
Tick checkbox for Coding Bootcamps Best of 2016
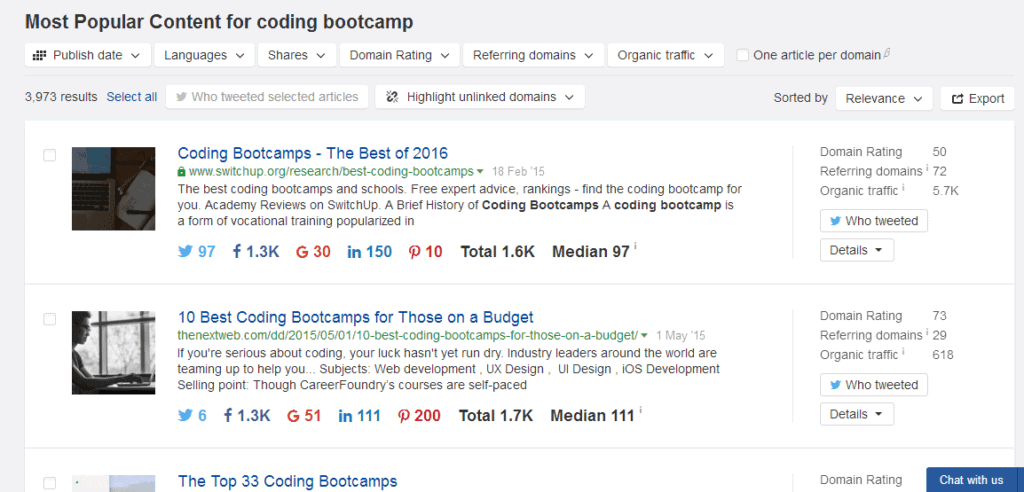pyautogui.click(x=50, y=155)
